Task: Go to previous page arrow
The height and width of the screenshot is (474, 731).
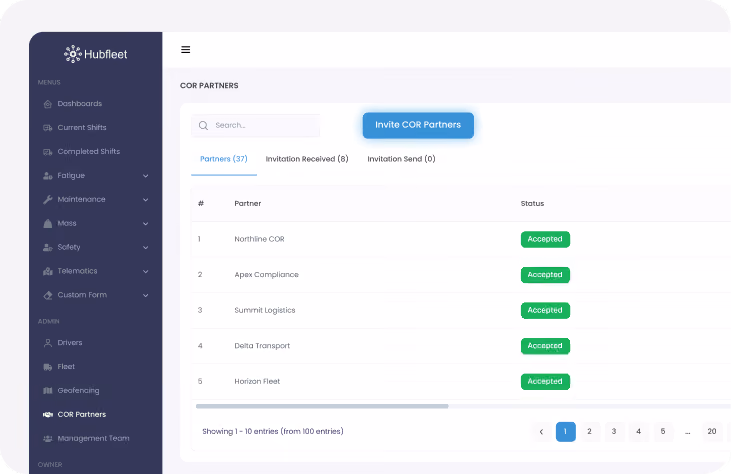Action: click(x=541, y=432)
